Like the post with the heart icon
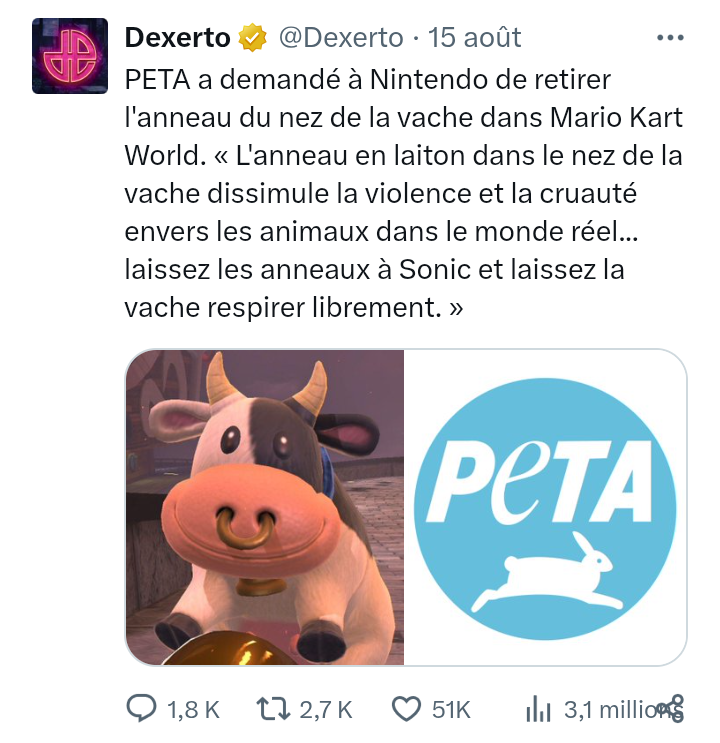 [x=406, y=709]
